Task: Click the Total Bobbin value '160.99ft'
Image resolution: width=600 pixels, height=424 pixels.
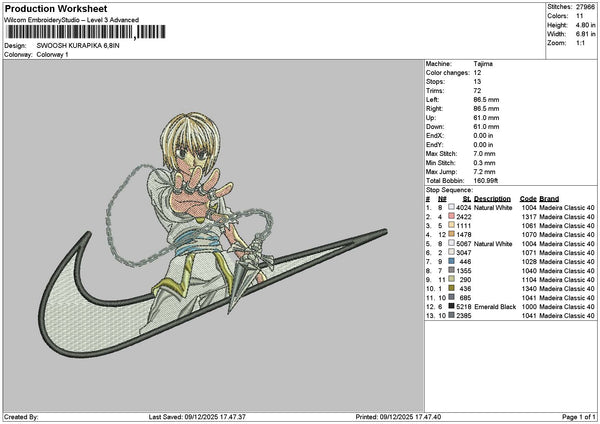Action: pos(485,181)
